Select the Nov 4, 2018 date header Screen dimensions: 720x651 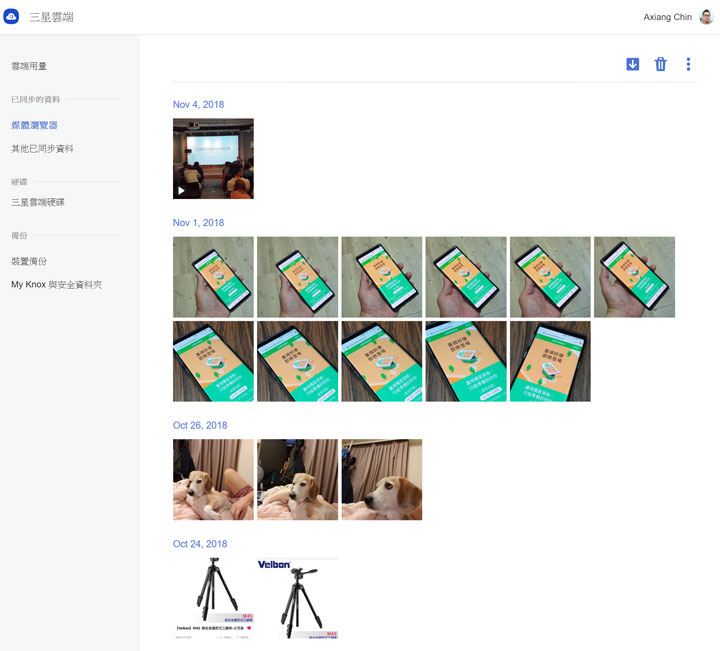coord(198,104)
